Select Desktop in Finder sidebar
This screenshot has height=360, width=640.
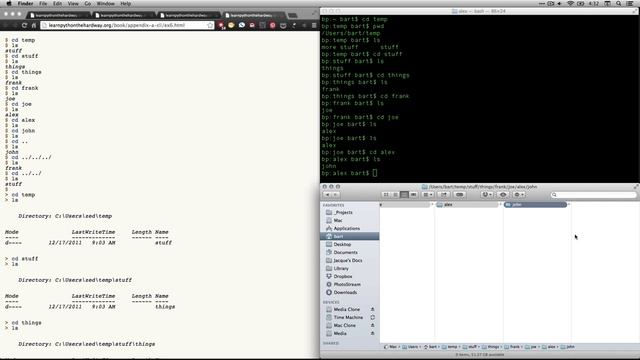[x=350, y=244]
